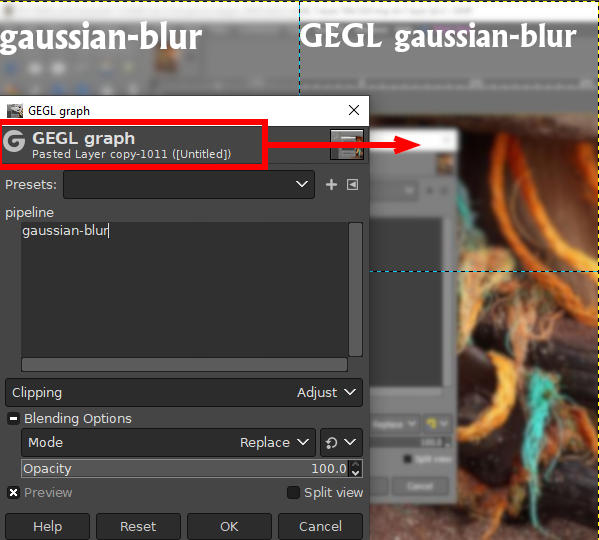
Task: Close the GEGL graph dialog
Action: (x=354, y=110)
